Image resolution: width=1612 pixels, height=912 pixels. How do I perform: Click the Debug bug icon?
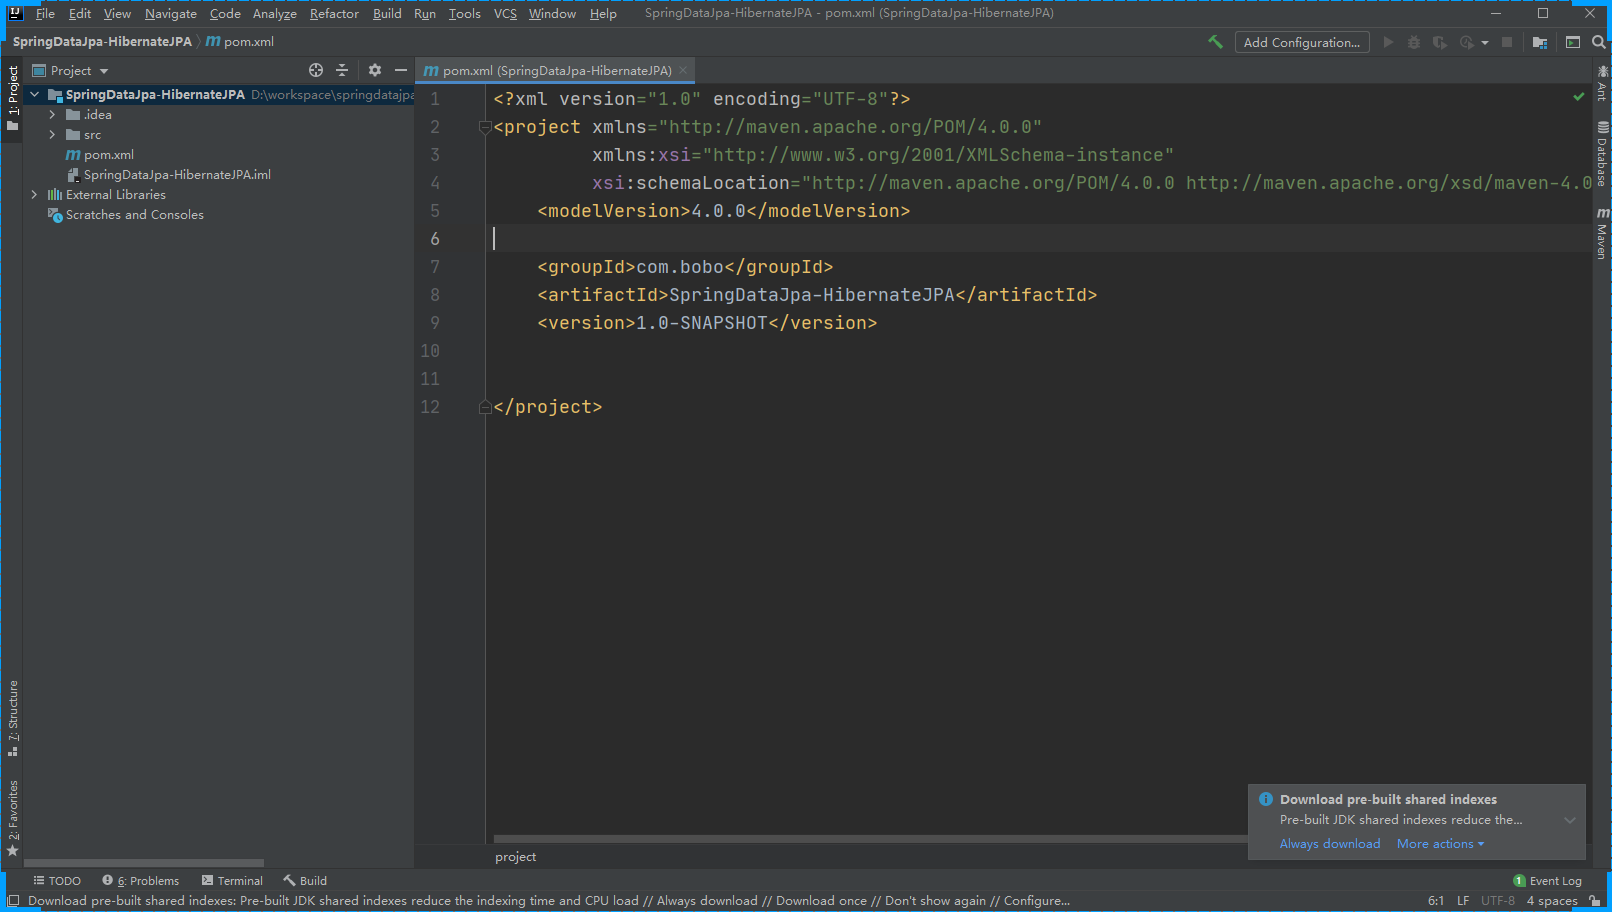pos(1414,42)
